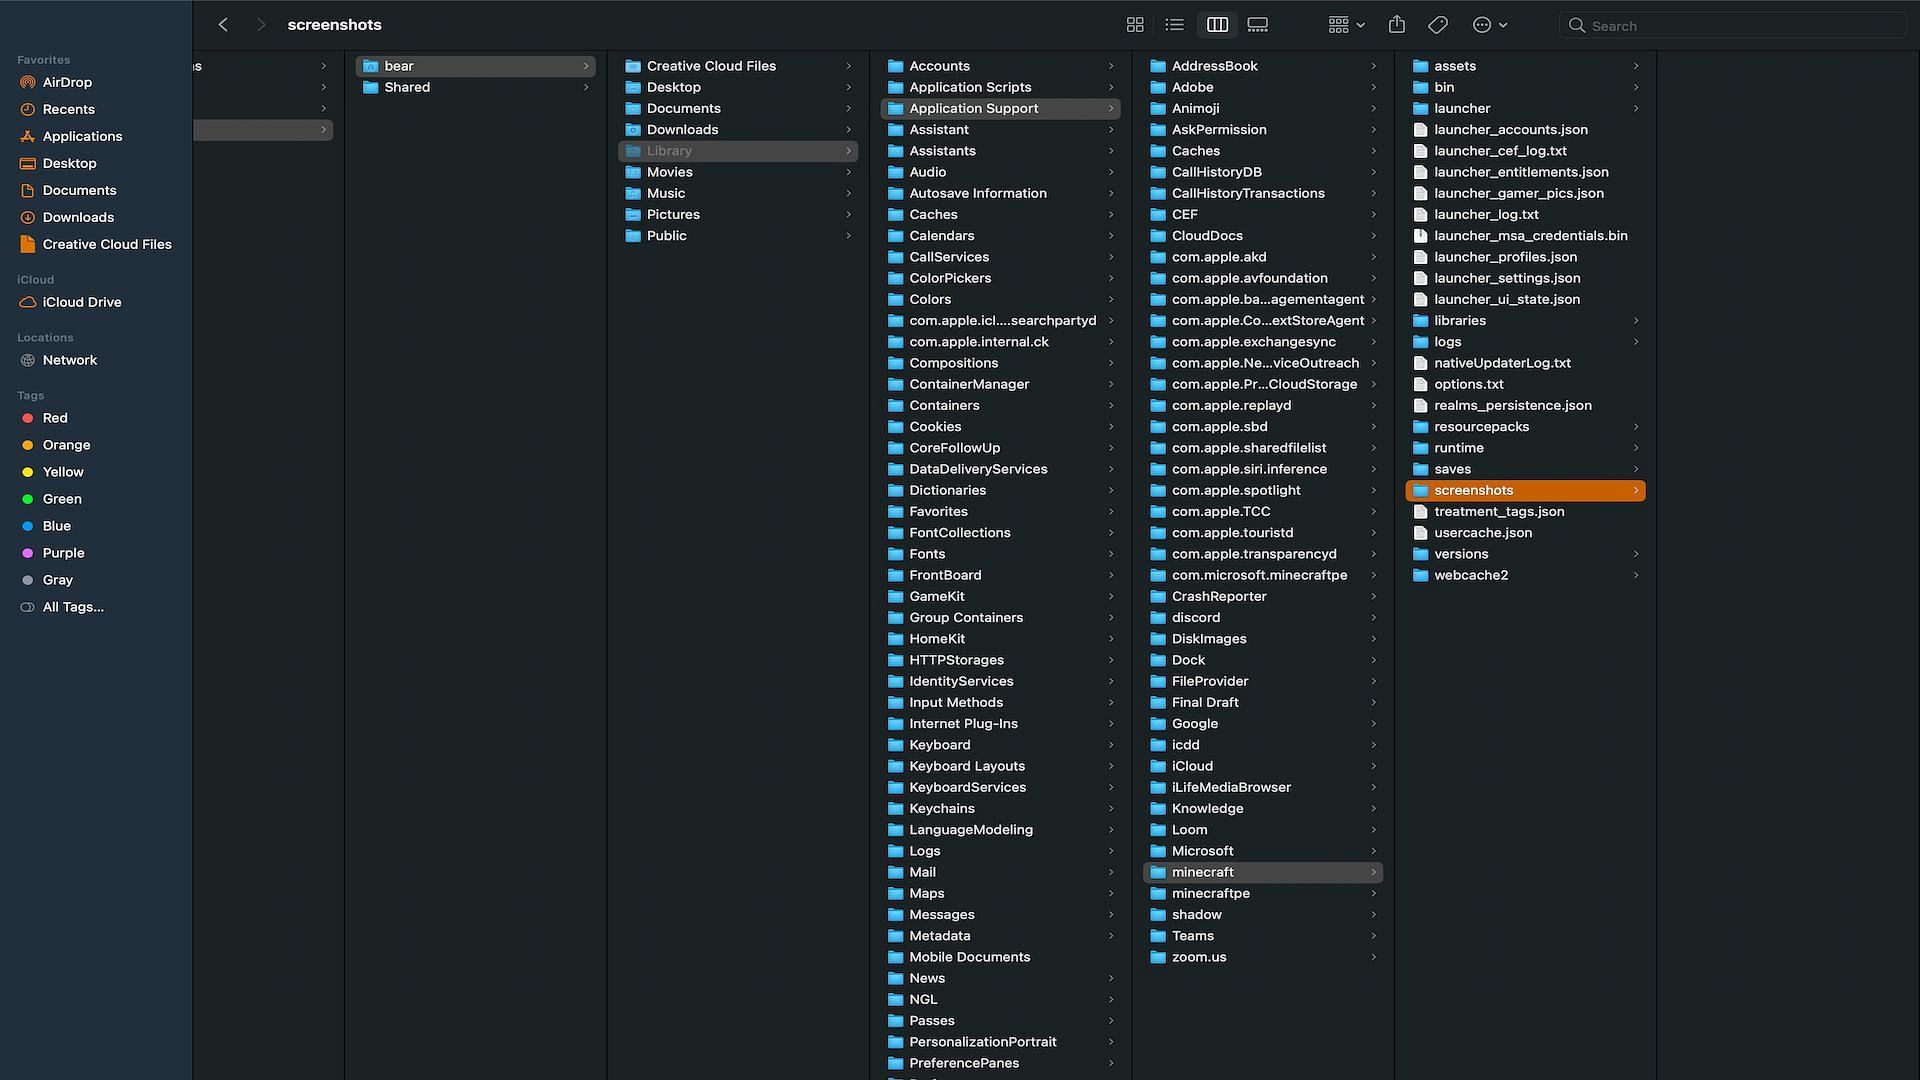Image resolution: width=1920 pixels, height=1080 pixels.
Task: Toggle column view mode button
Action: pyautogui.click(x=1217, y=25)
